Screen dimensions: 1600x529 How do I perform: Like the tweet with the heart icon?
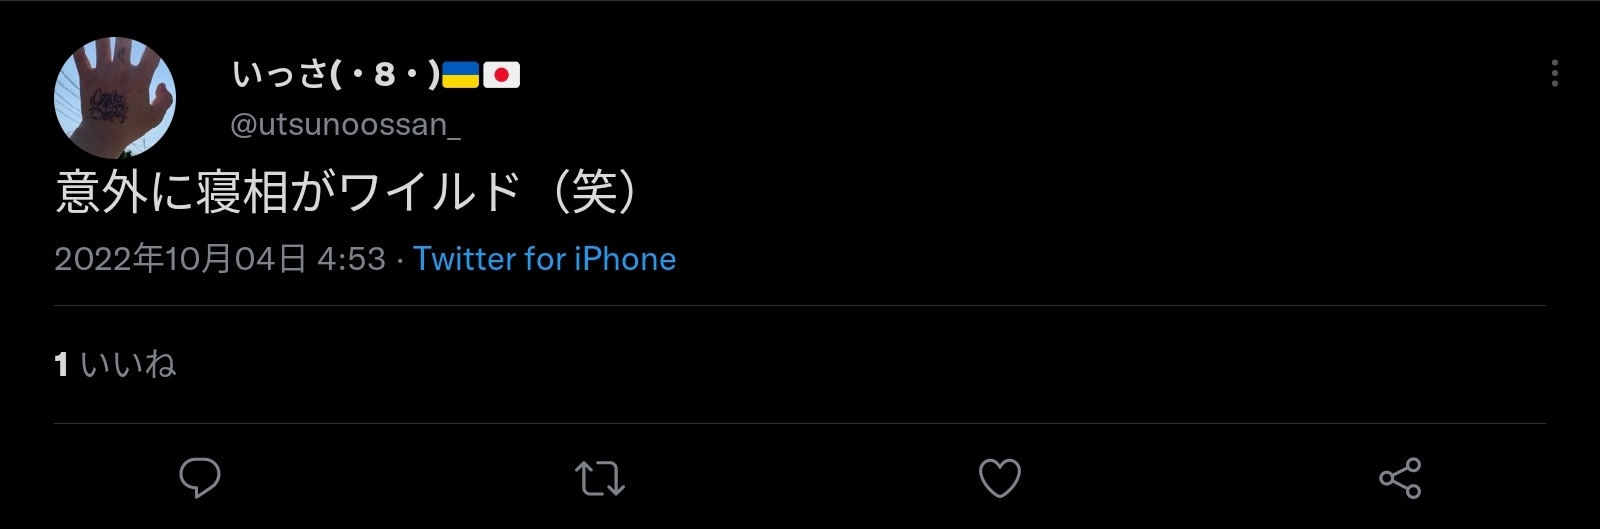[1000, 478]
